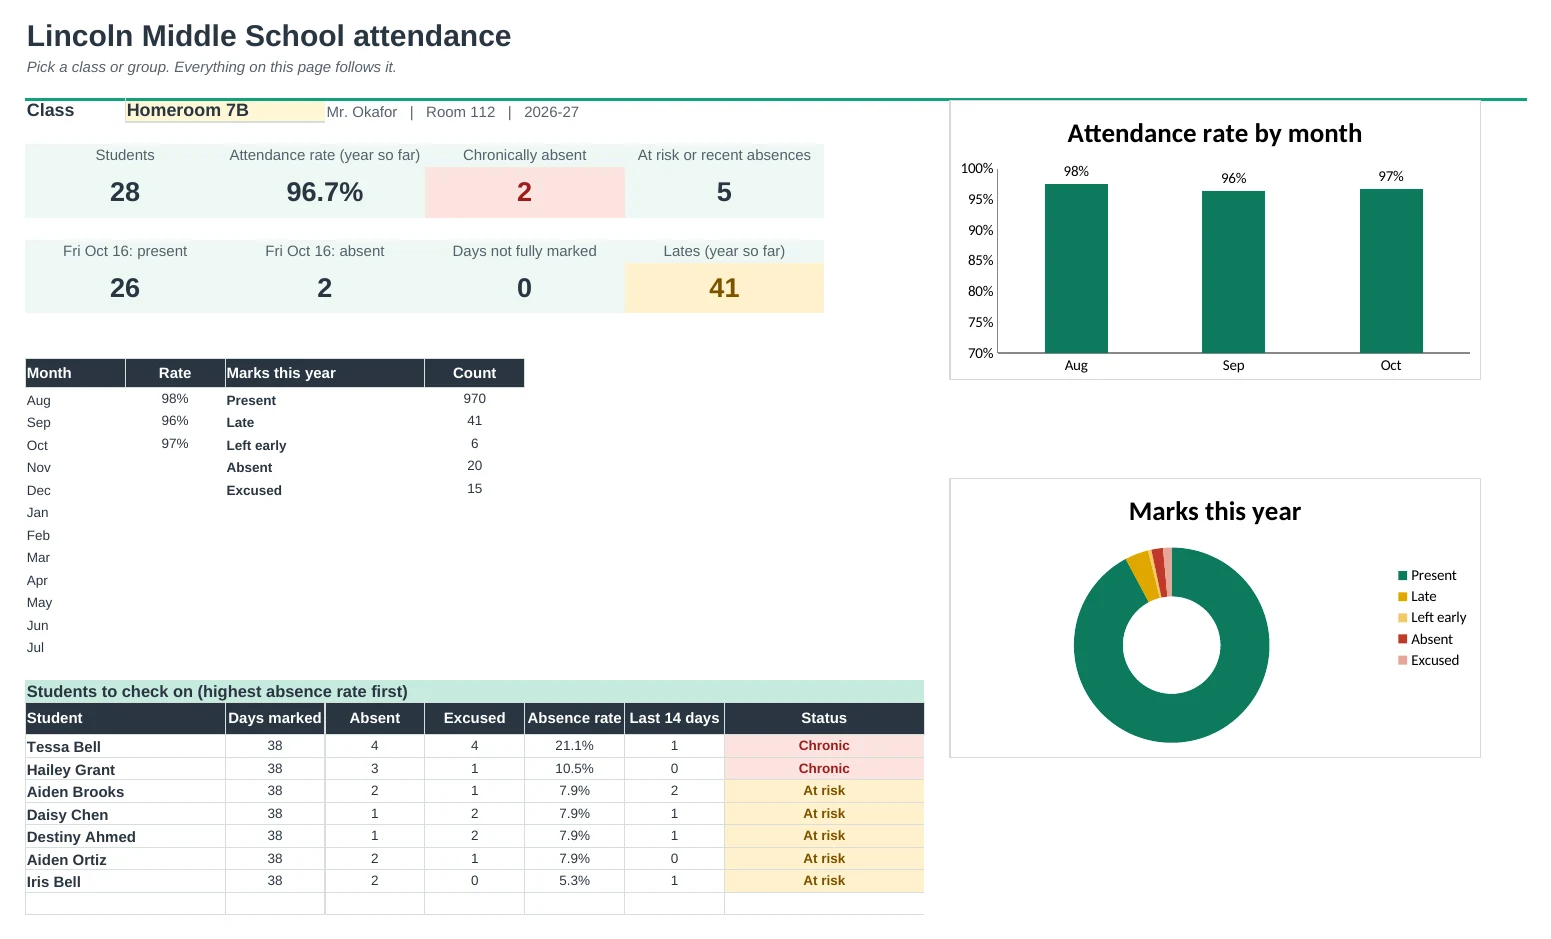The width and height of the screenshot is (1551, 939).
Task: Click the 21.1% absence rate cell
Action: pyautogui.click(x=574, y=746)
